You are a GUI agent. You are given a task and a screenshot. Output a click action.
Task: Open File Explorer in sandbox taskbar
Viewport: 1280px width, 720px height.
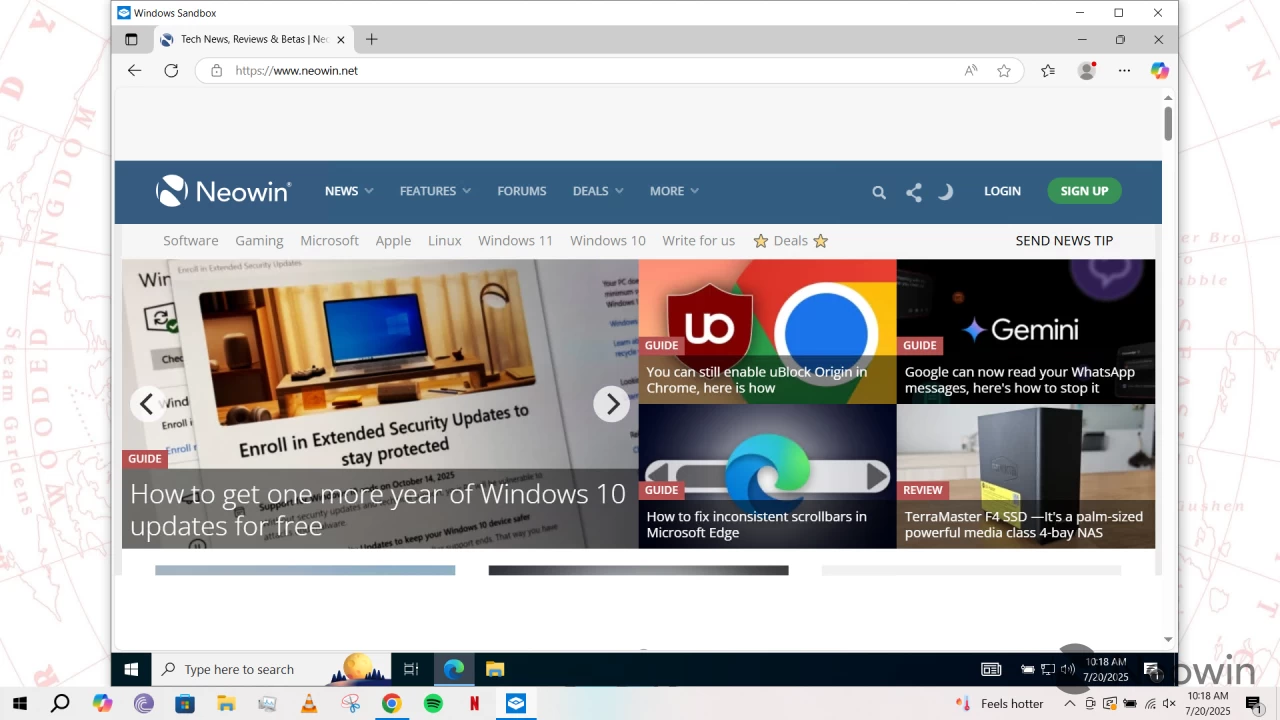tap(495, 669)
